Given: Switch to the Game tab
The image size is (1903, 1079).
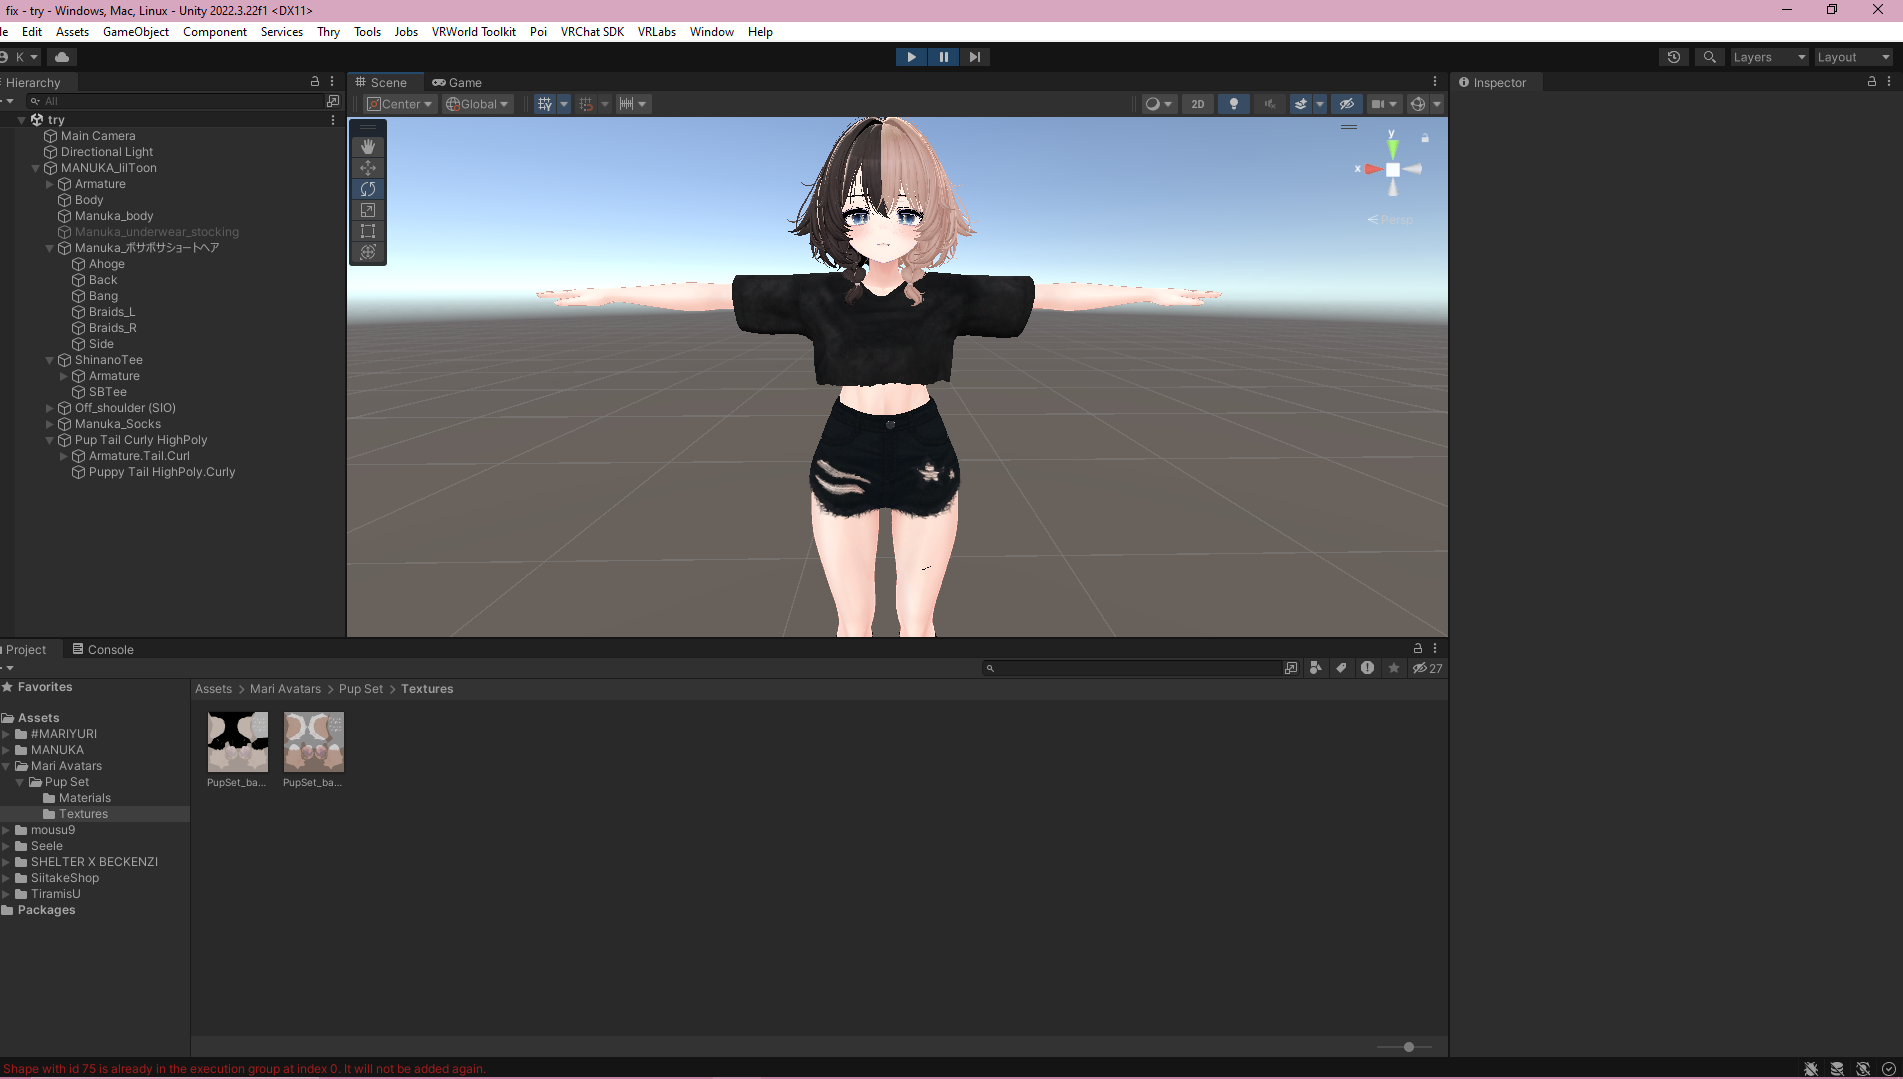Looking at the screenshot, I should [x=457, y=82].
